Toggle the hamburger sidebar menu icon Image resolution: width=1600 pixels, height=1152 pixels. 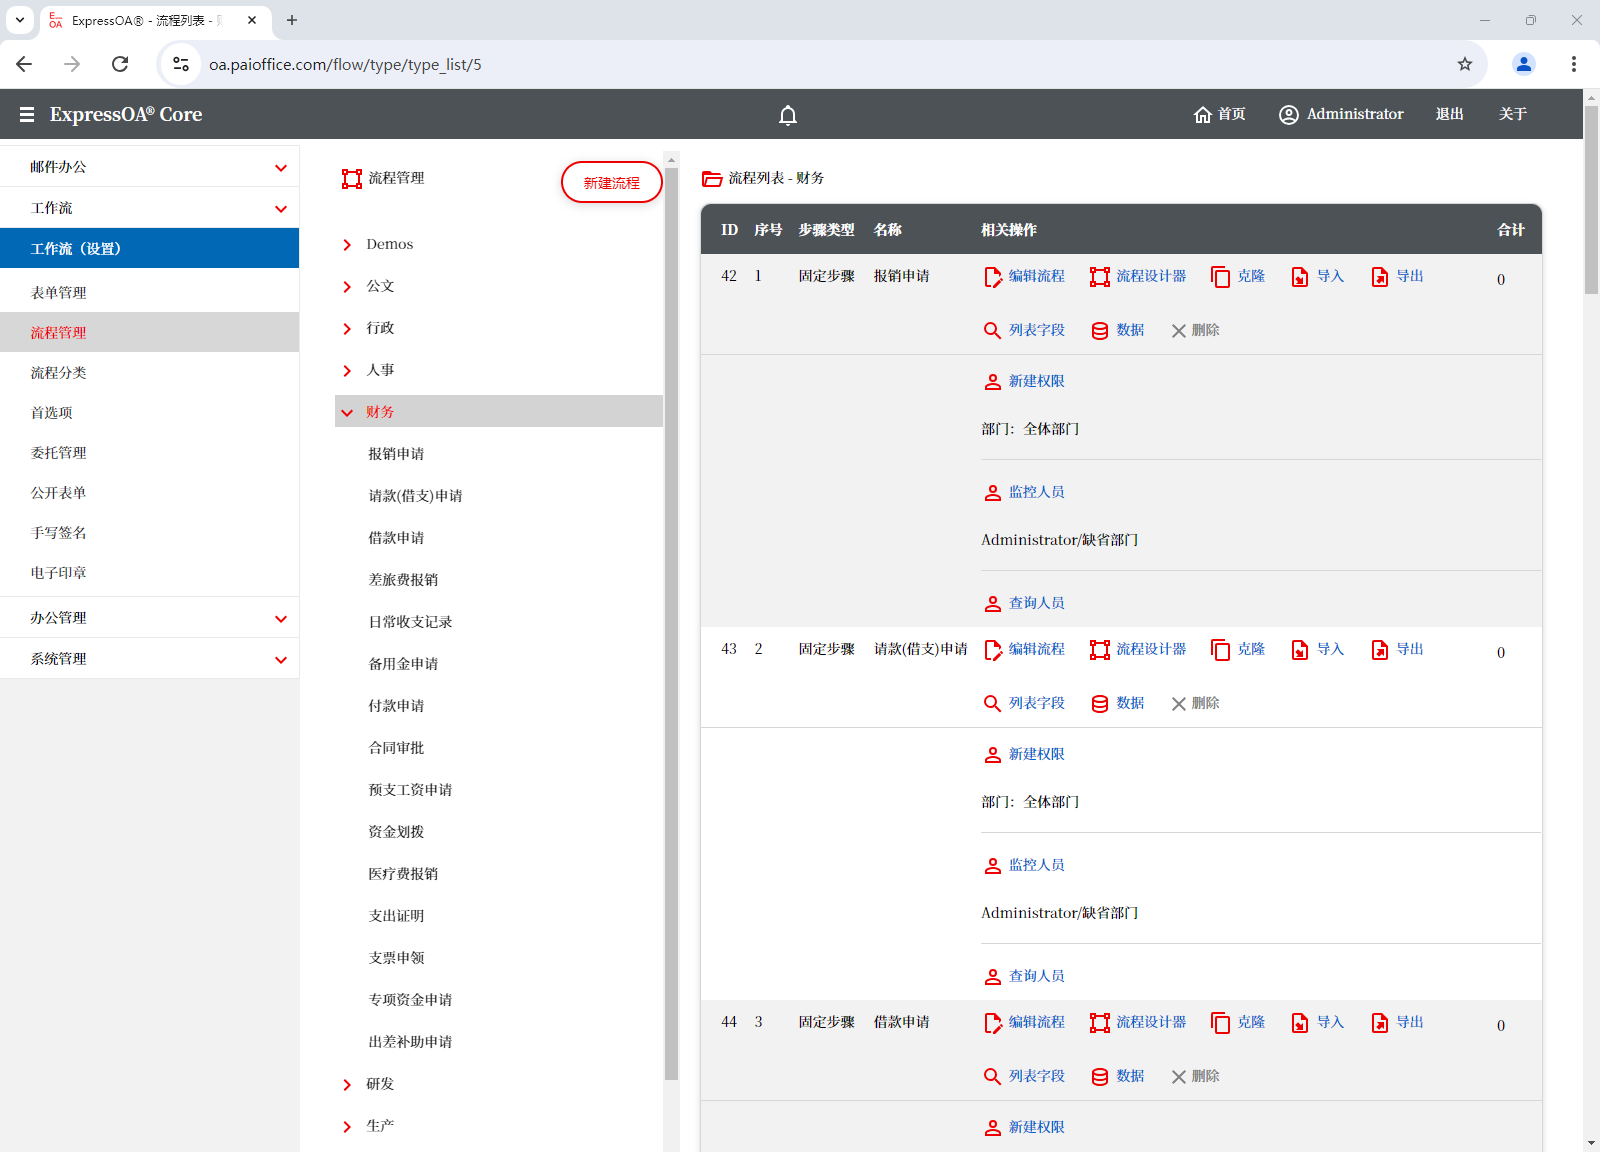pos(27,115)
